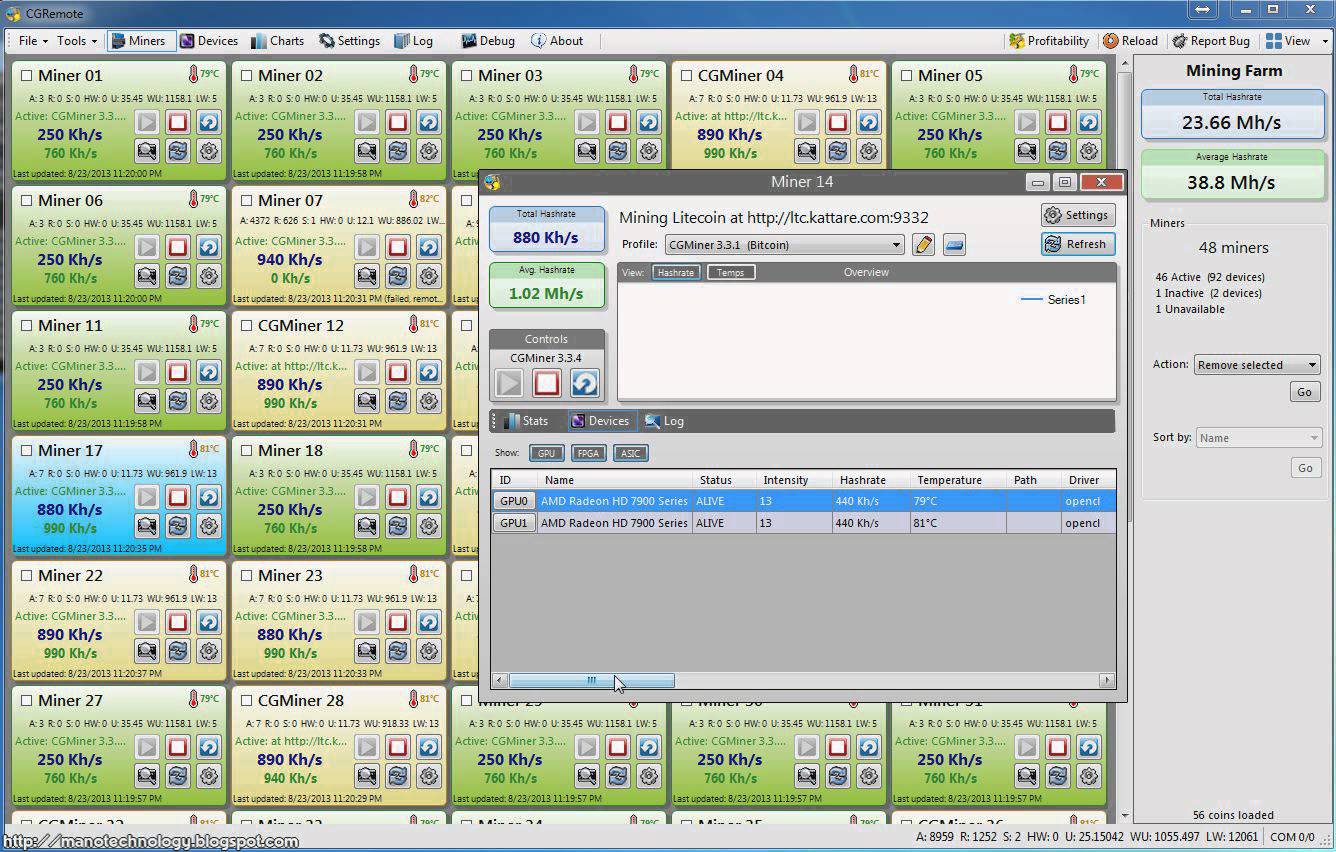1336x852 pixels.
Task: Open Miner 17 magnifier details icon
Action: click(x=147, y=527)
